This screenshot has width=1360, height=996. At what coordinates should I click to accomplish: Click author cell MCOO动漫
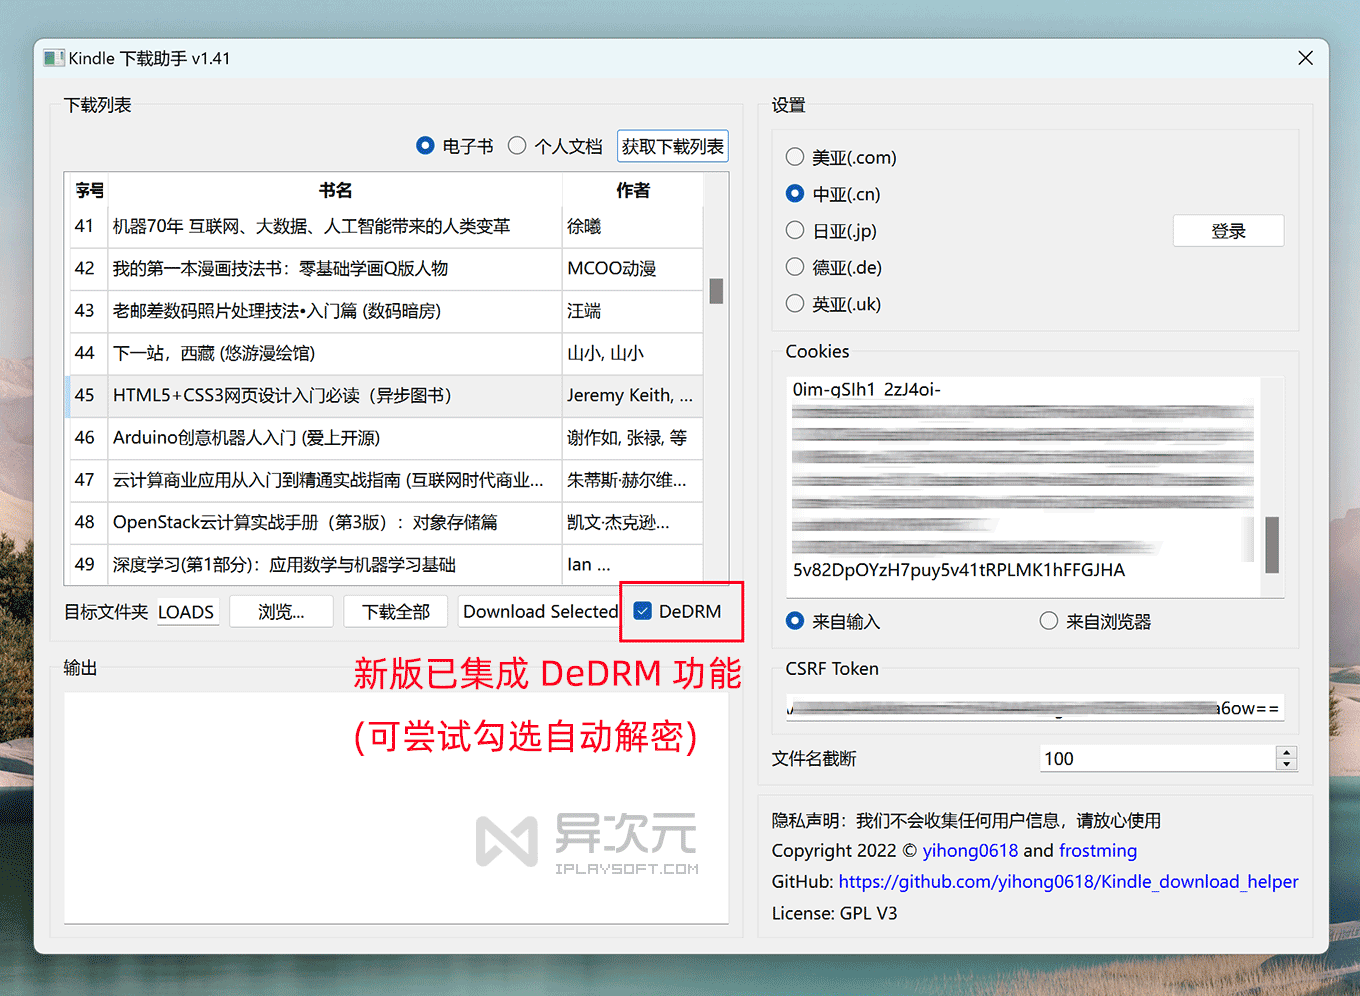click(x=633, y=269)
